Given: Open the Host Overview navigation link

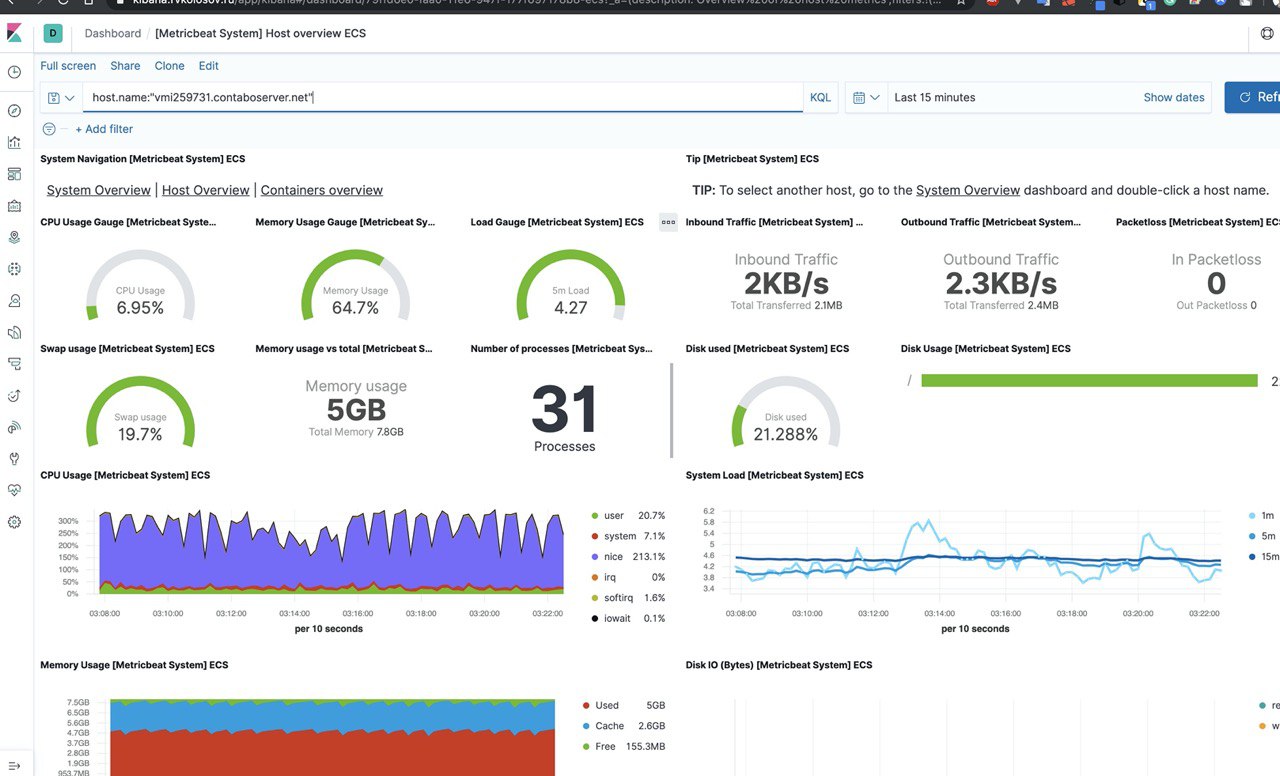Looking at the screenshot, I should 206,190.
